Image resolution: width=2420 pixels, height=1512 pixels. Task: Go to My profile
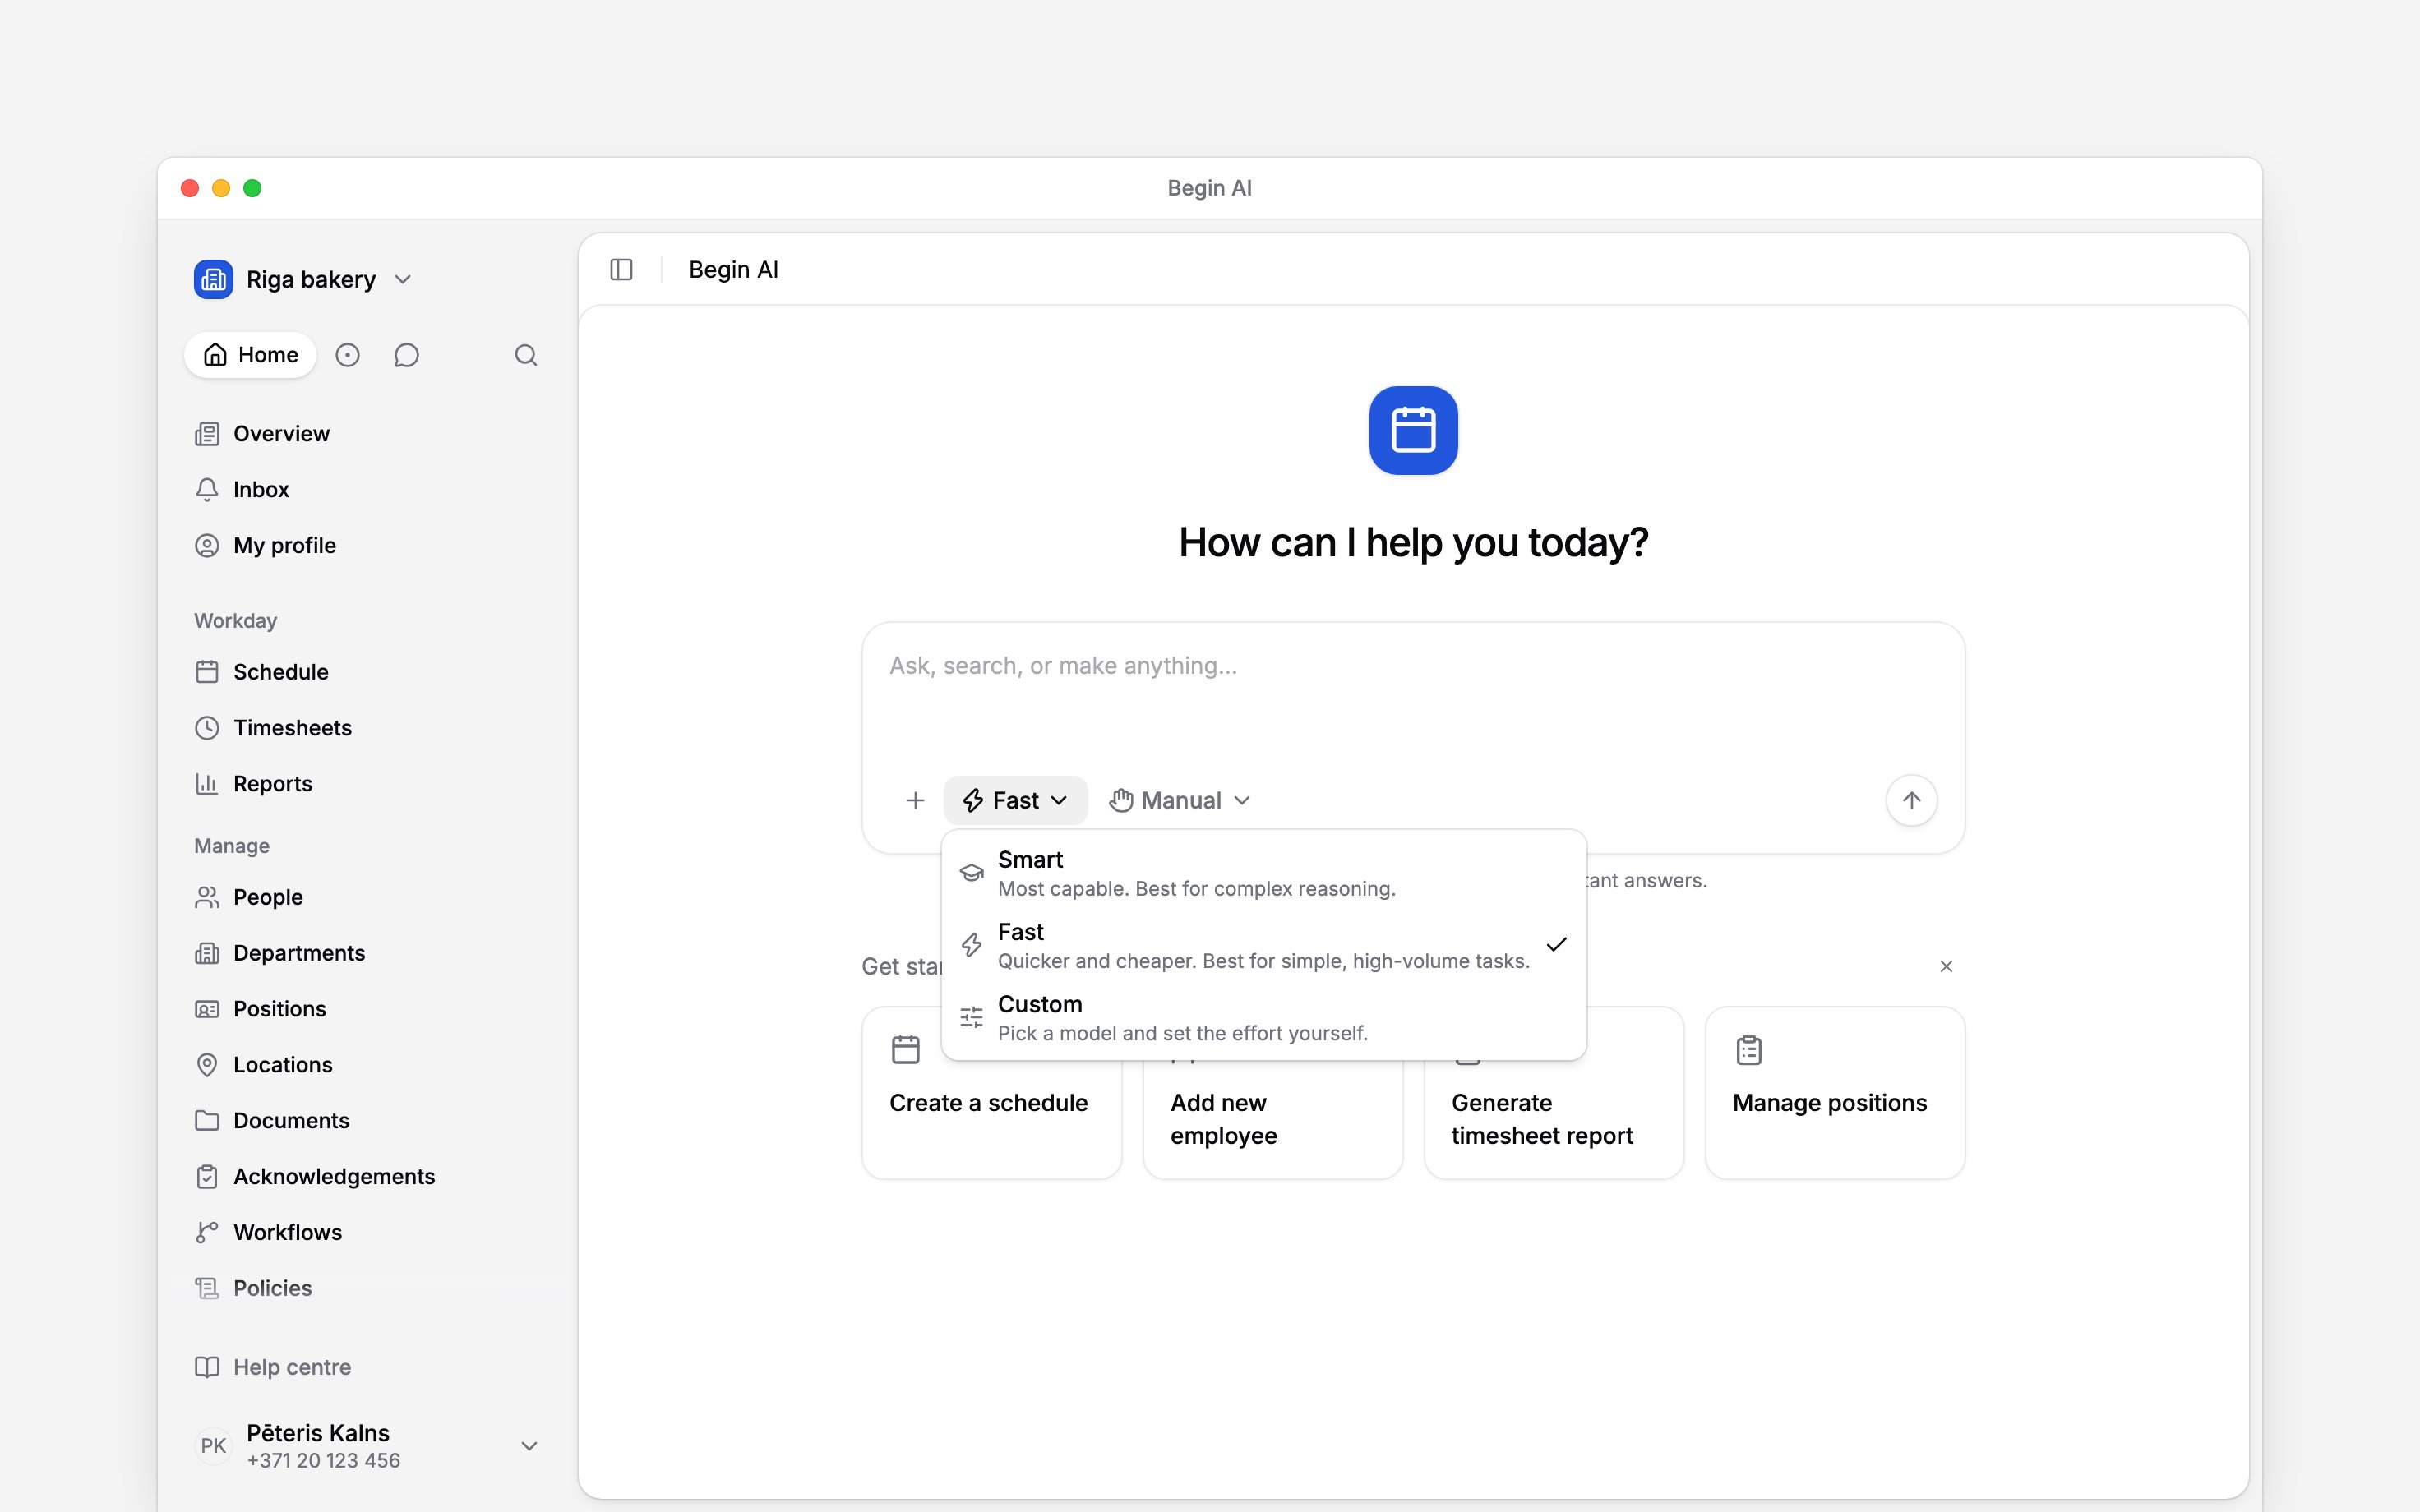pyautogui.click(x=366, y=546)
